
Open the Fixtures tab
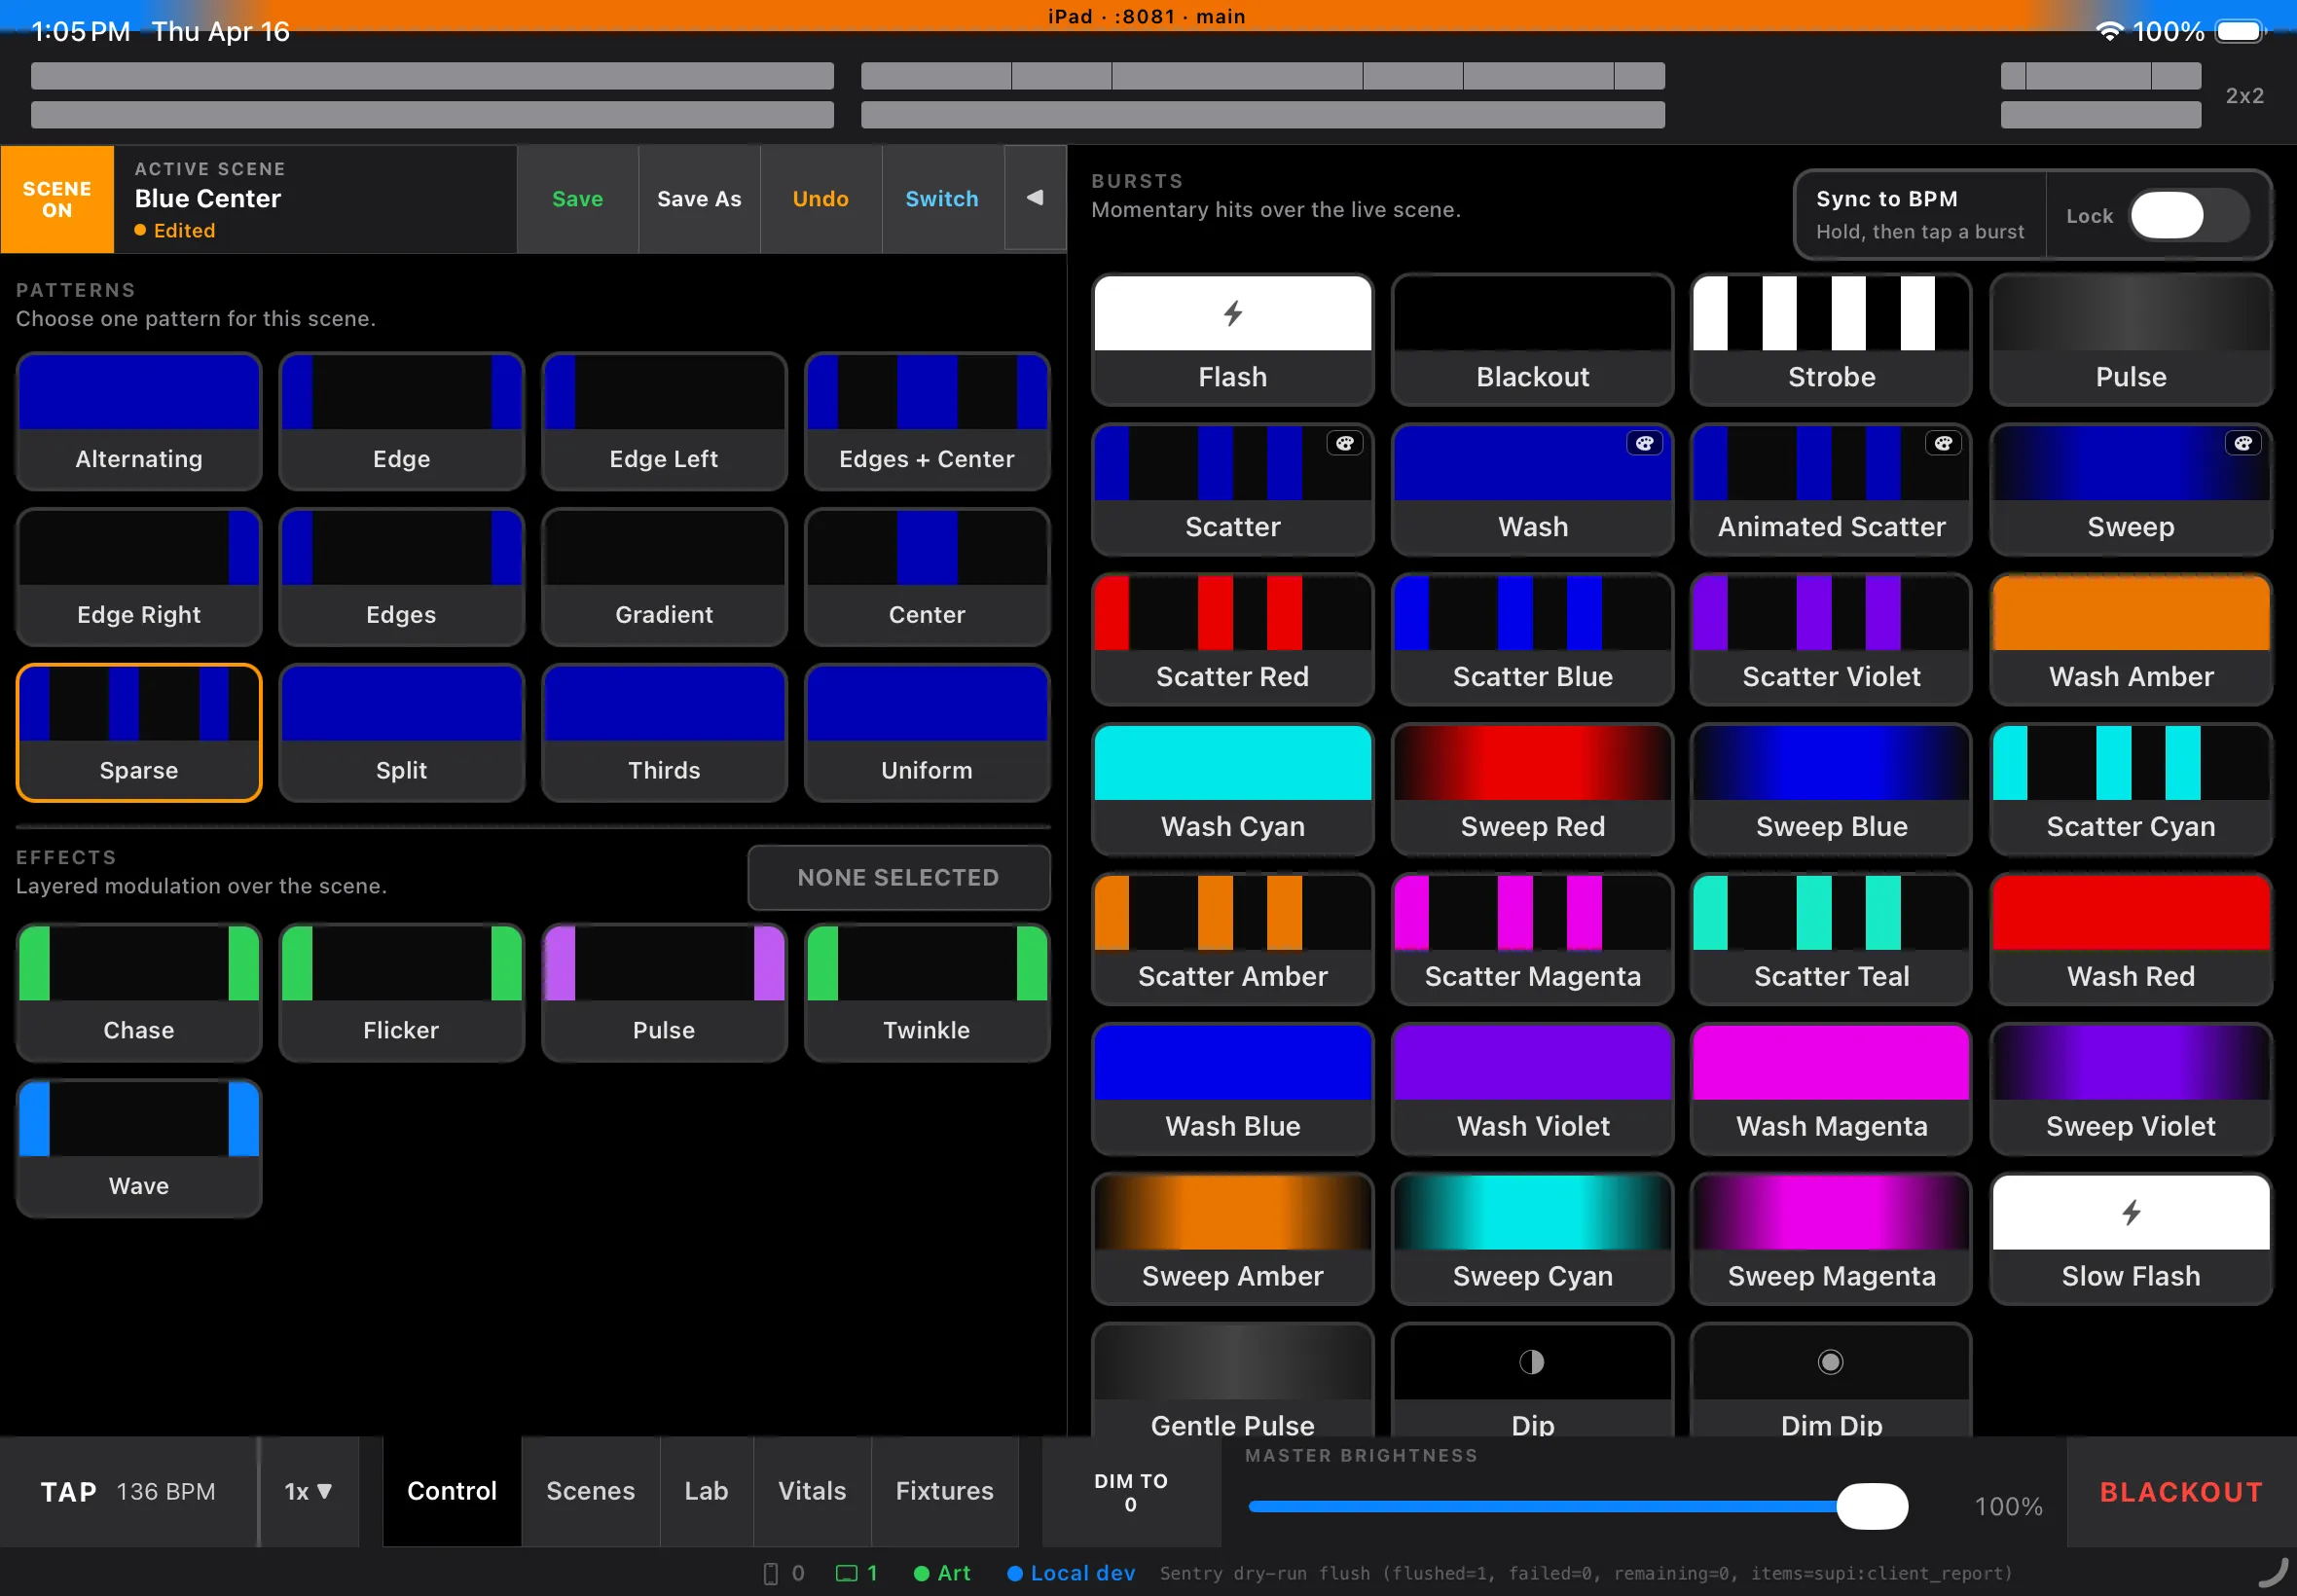(x=944, y=1491)
